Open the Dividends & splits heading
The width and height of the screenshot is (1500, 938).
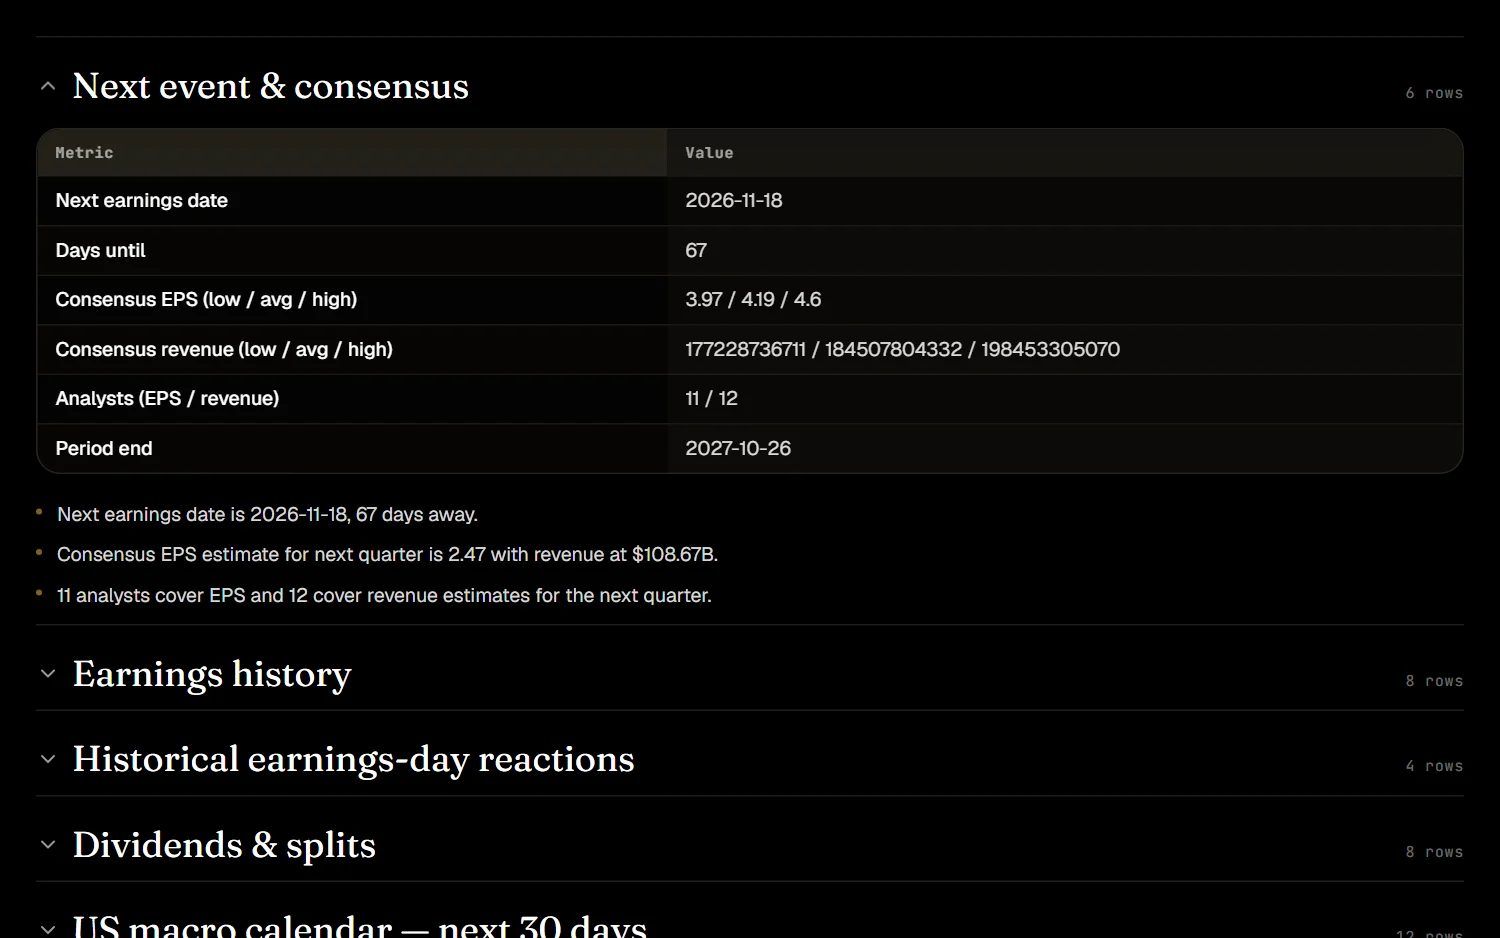(x=224, y=845)
